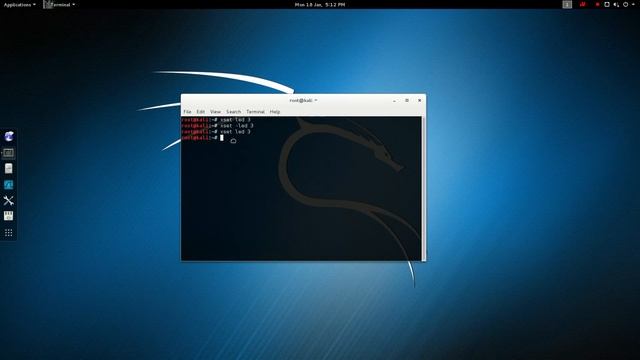Open the Terminal launcher in the dock
This screenshot has height=360, width=640.
(8, 153)
